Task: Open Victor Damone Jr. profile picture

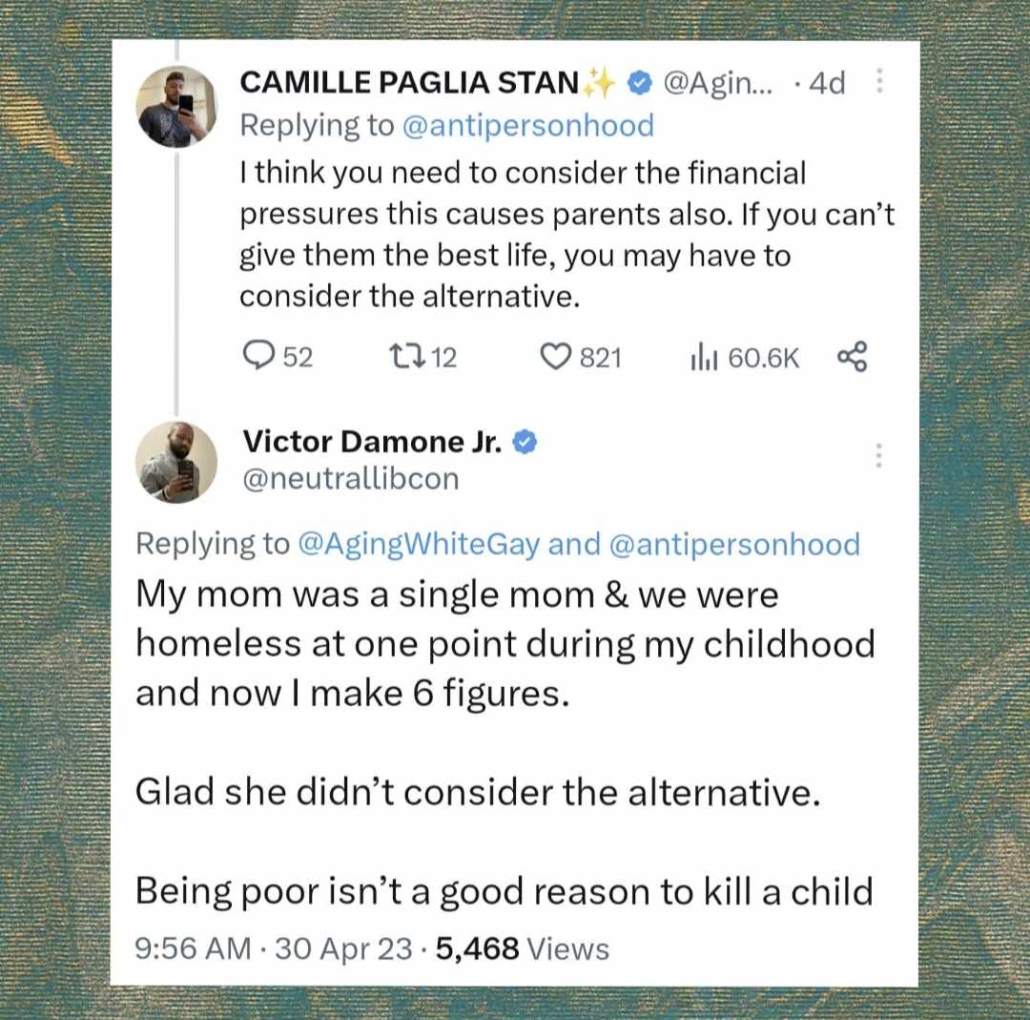Action: (176, 462)
